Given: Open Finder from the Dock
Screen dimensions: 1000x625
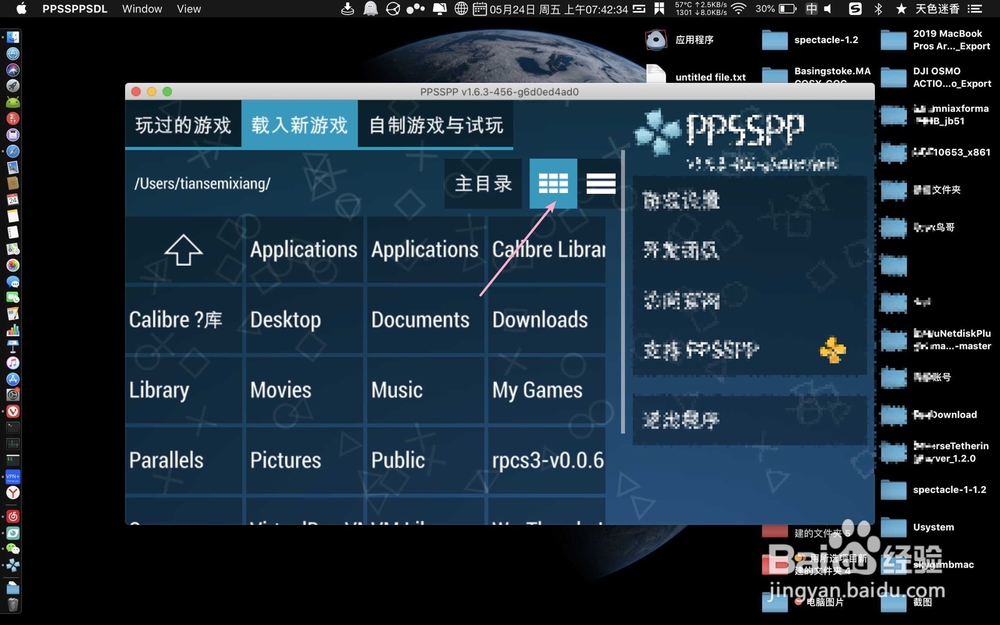Looking at the screenshot, I should click(x=13, y=37).
